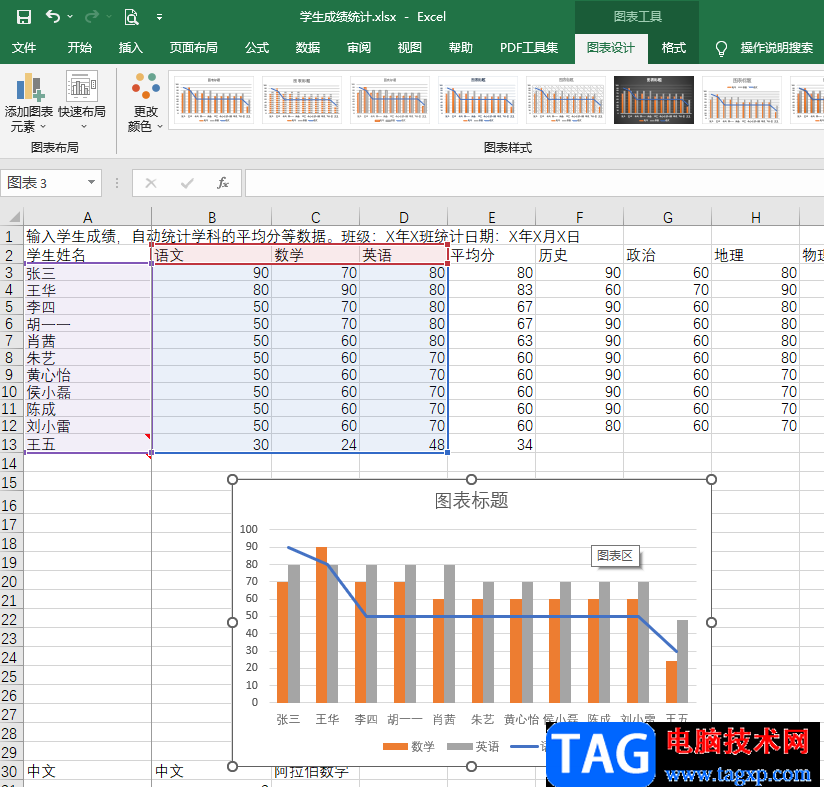Select the second chart style thumbnail
Screen dimensions: 824x787
[302, 100]
